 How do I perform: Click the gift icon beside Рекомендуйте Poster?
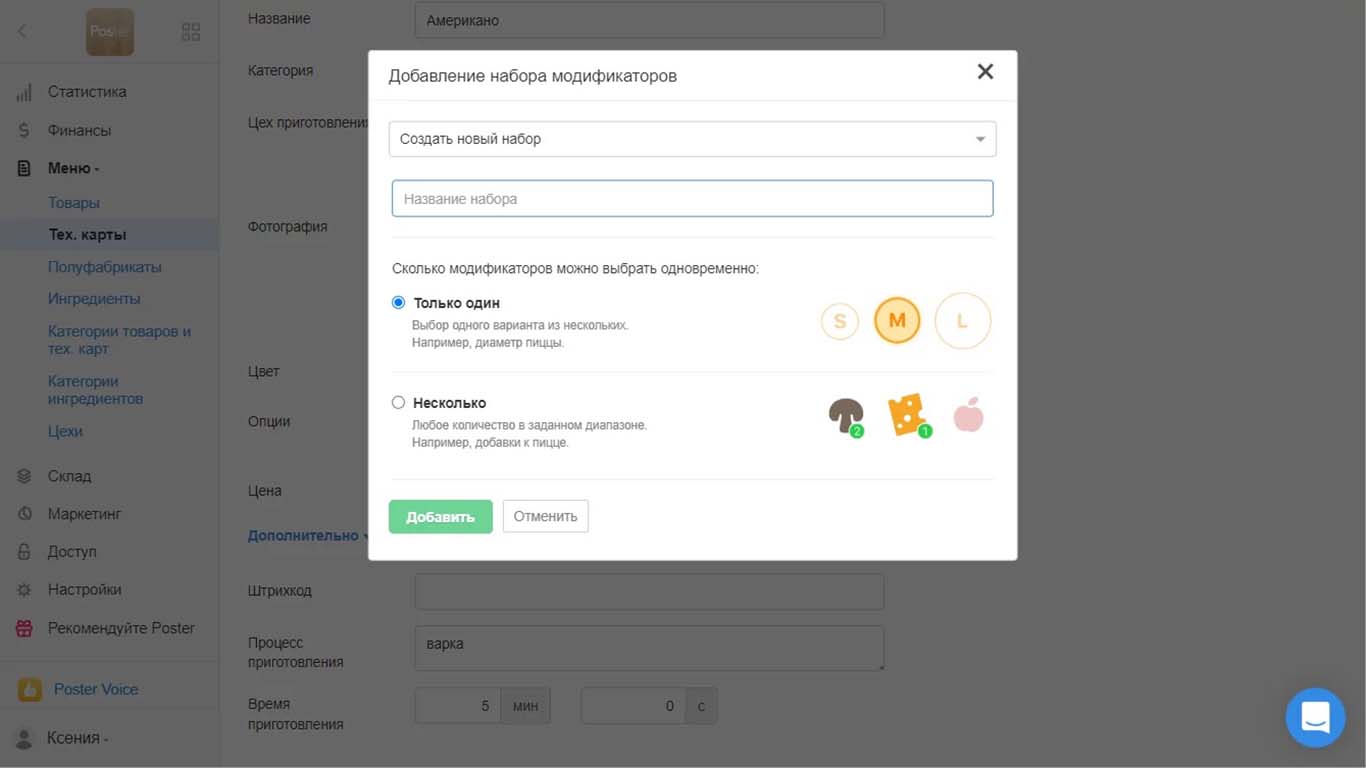(24, 628)
